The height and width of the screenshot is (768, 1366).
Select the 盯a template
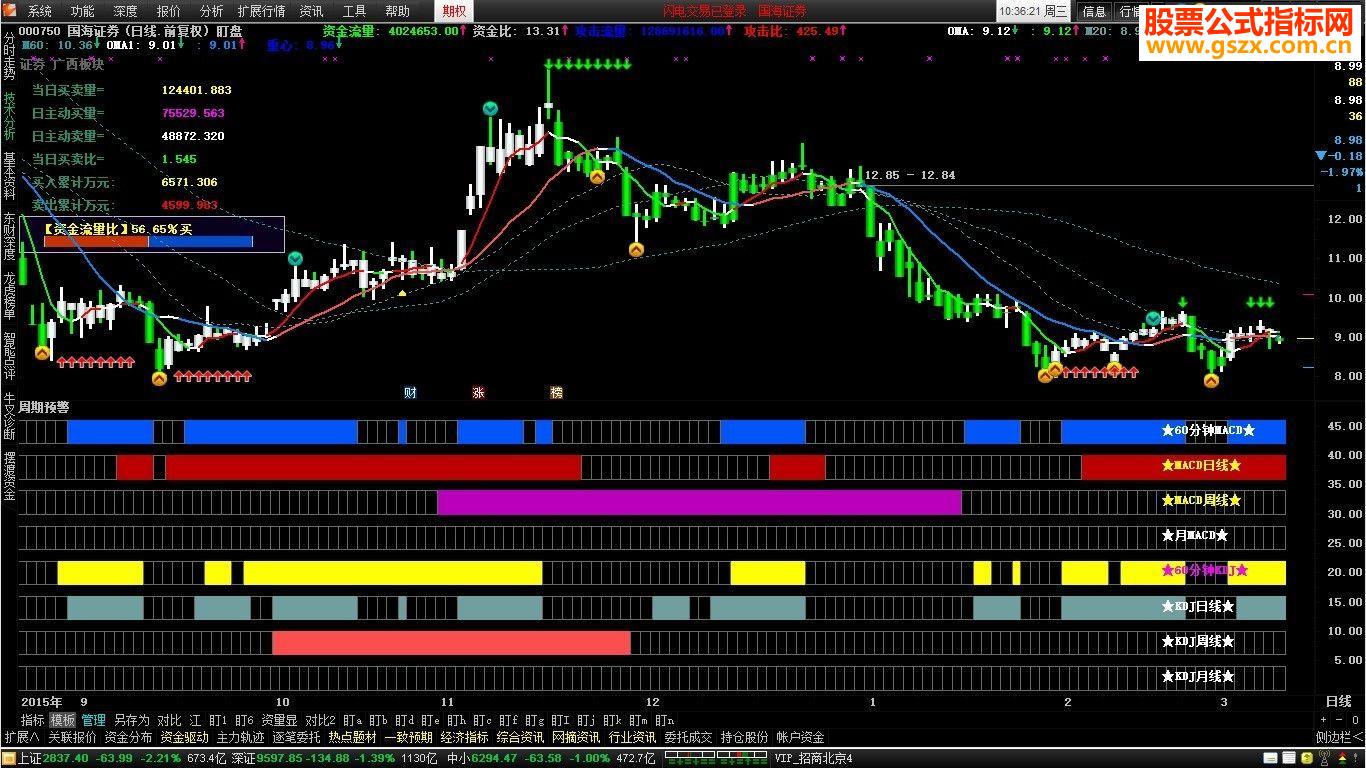[x=352, y=720]
